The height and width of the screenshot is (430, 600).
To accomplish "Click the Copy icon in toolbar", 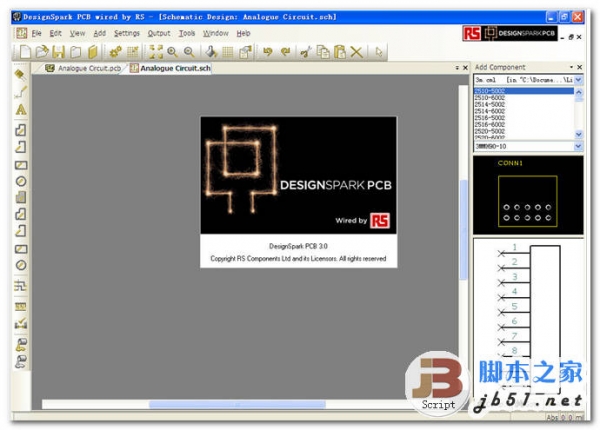I will [x=323, y=52].
